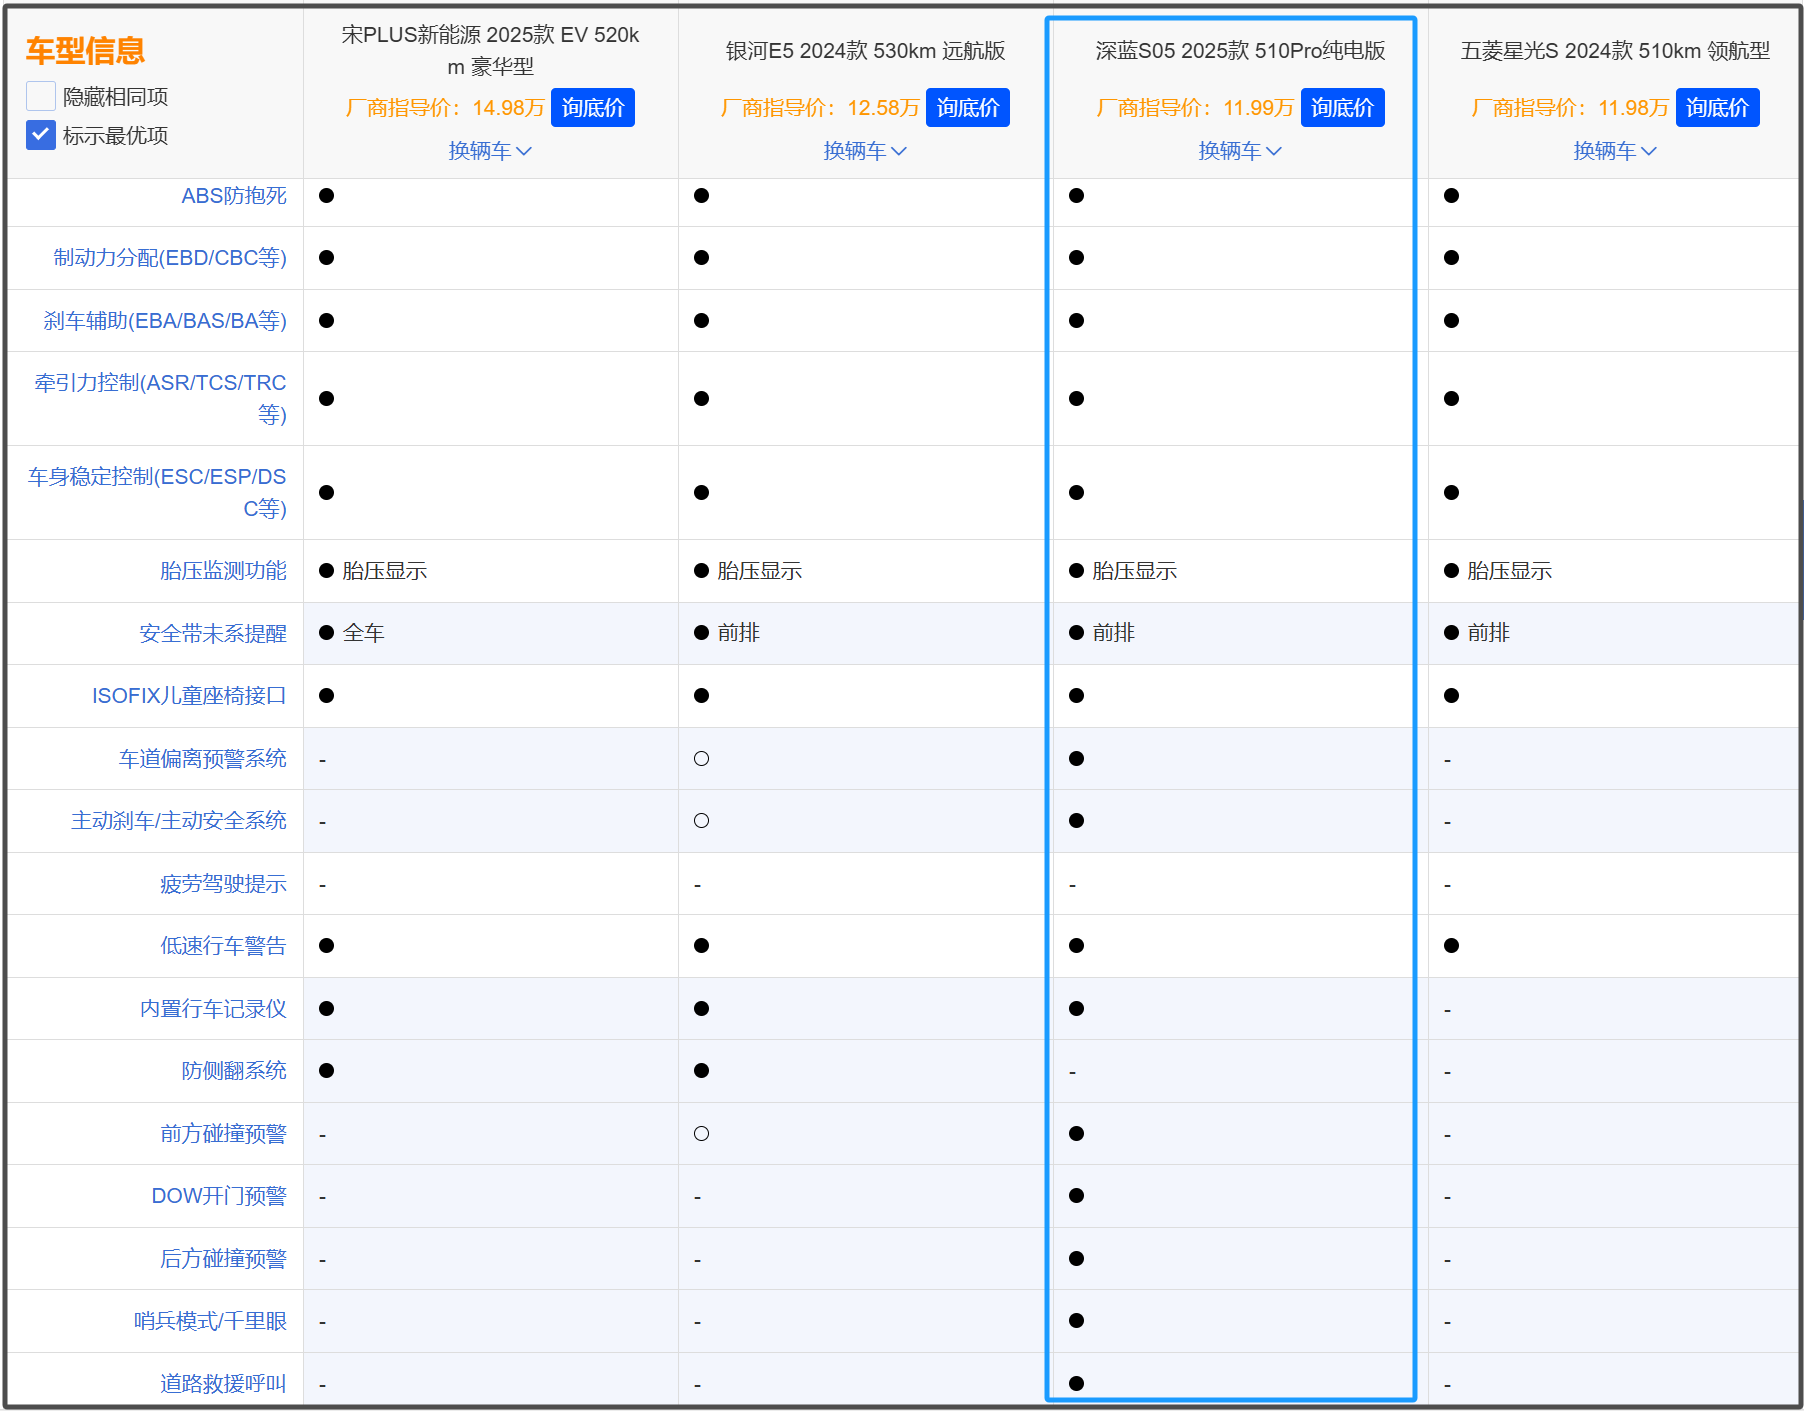1804x1411 pixels.
Task: Open the 低速行车警告 link
Action: (223, 946)
